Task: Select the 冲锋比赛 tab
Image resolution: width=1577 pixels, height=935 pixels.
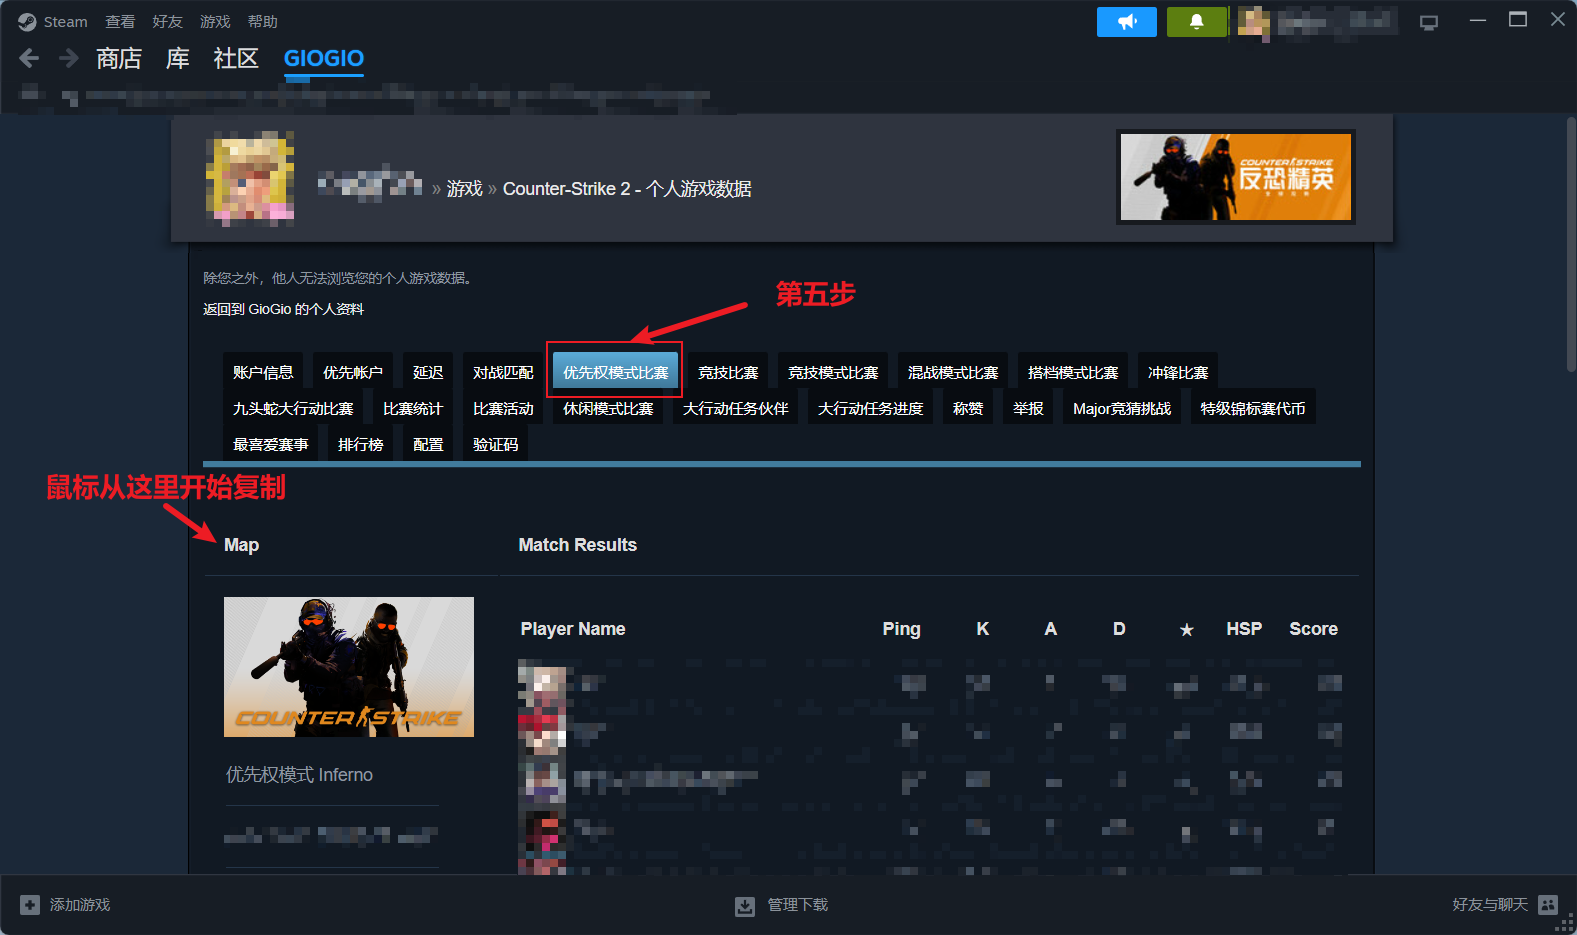Action: click(x=1178, y=372)
